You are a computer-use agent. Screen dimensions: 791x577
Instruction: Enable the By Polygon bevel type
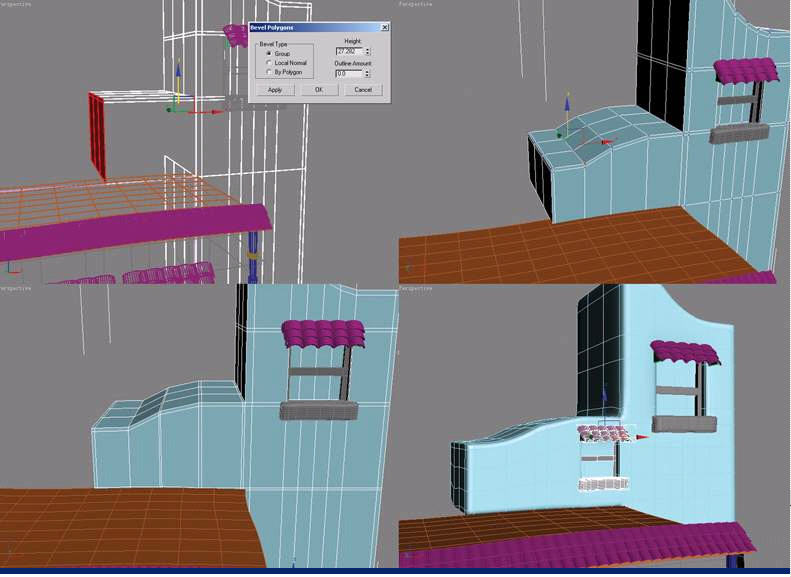click(x=269, y=73)
